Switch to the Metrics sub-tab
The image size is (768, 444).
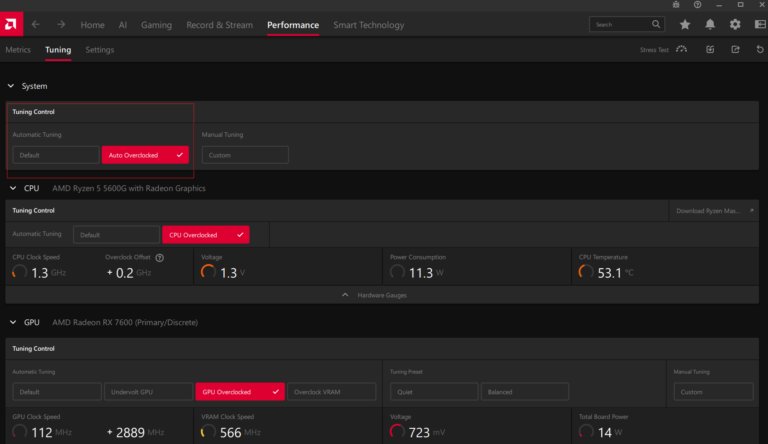point(18,49)
